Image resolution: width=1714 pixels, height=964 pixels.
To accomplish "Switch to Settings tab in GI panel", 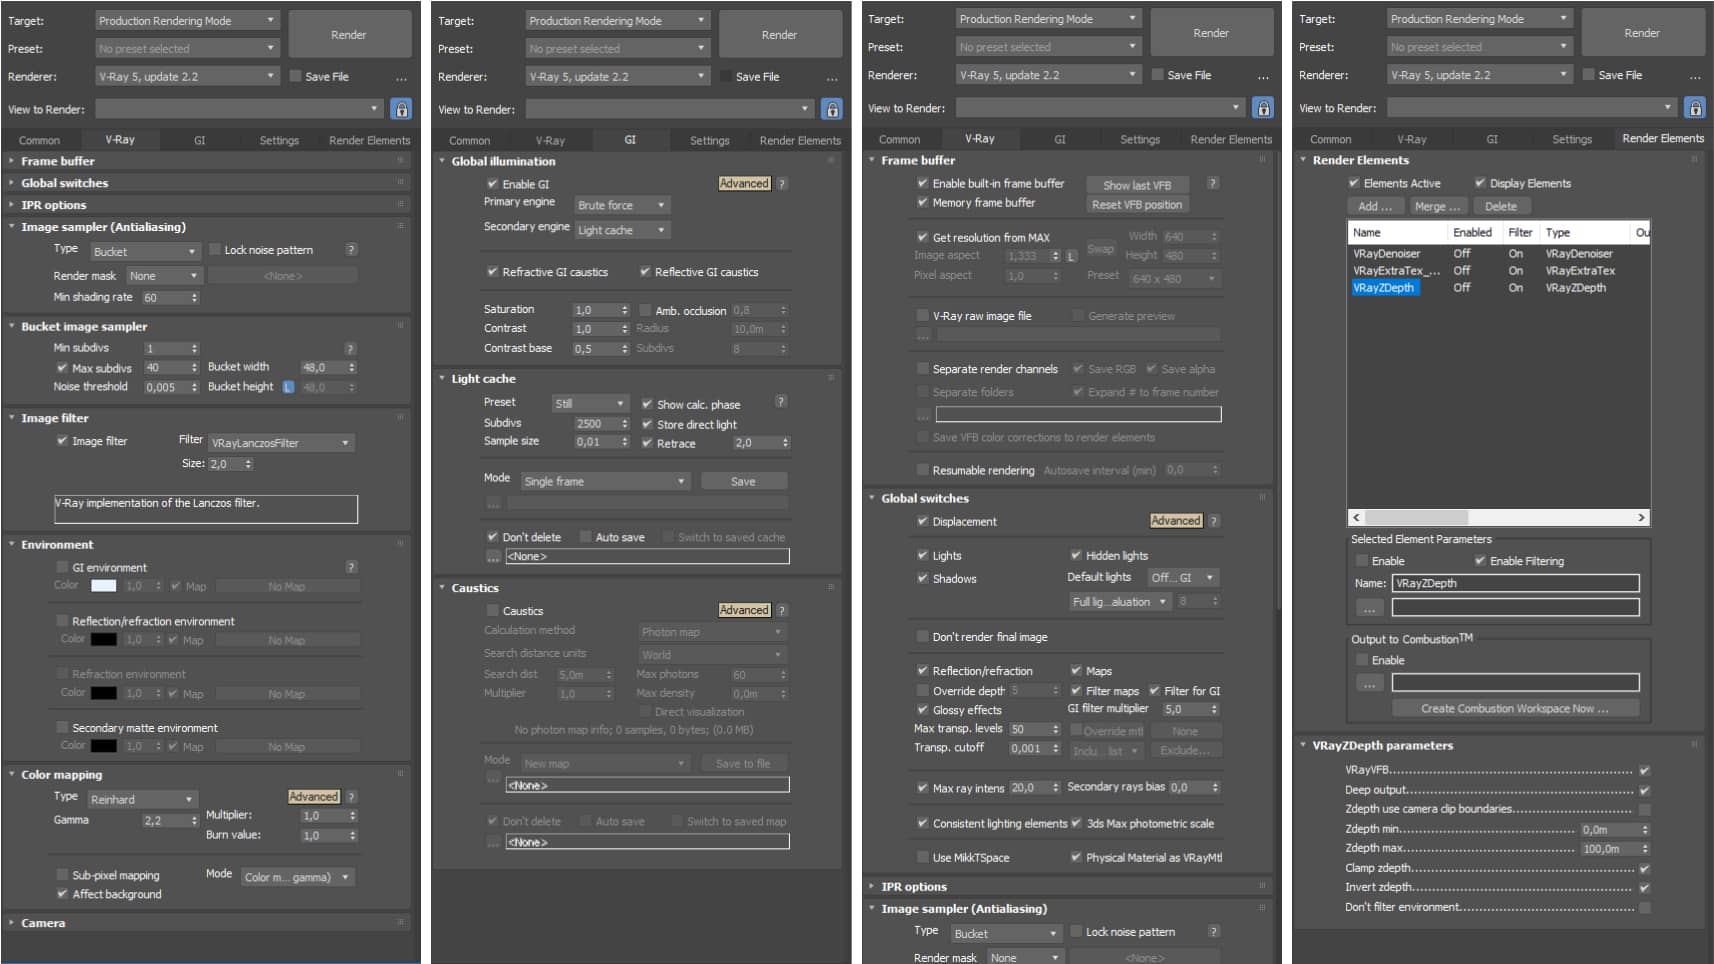I will click(x=709, y=141).
